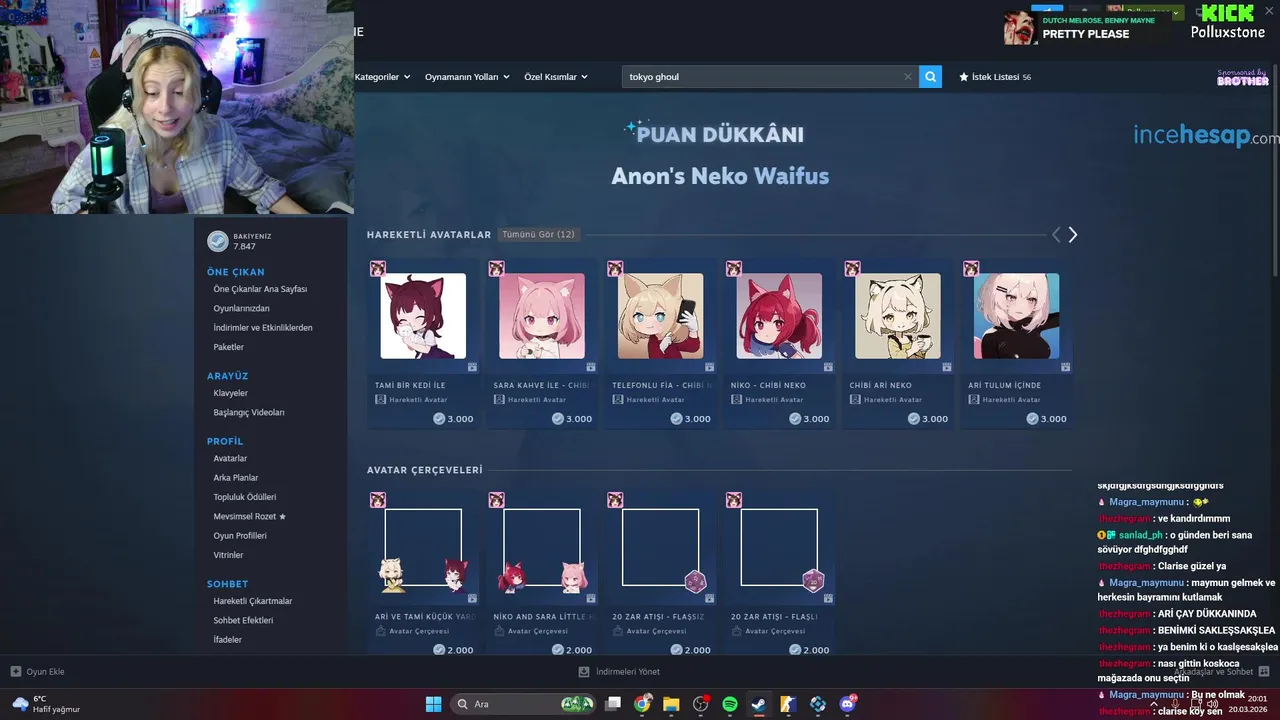The image size is (1280, 720).
Task: Click the search magnifier button
Action: (930, 77)
